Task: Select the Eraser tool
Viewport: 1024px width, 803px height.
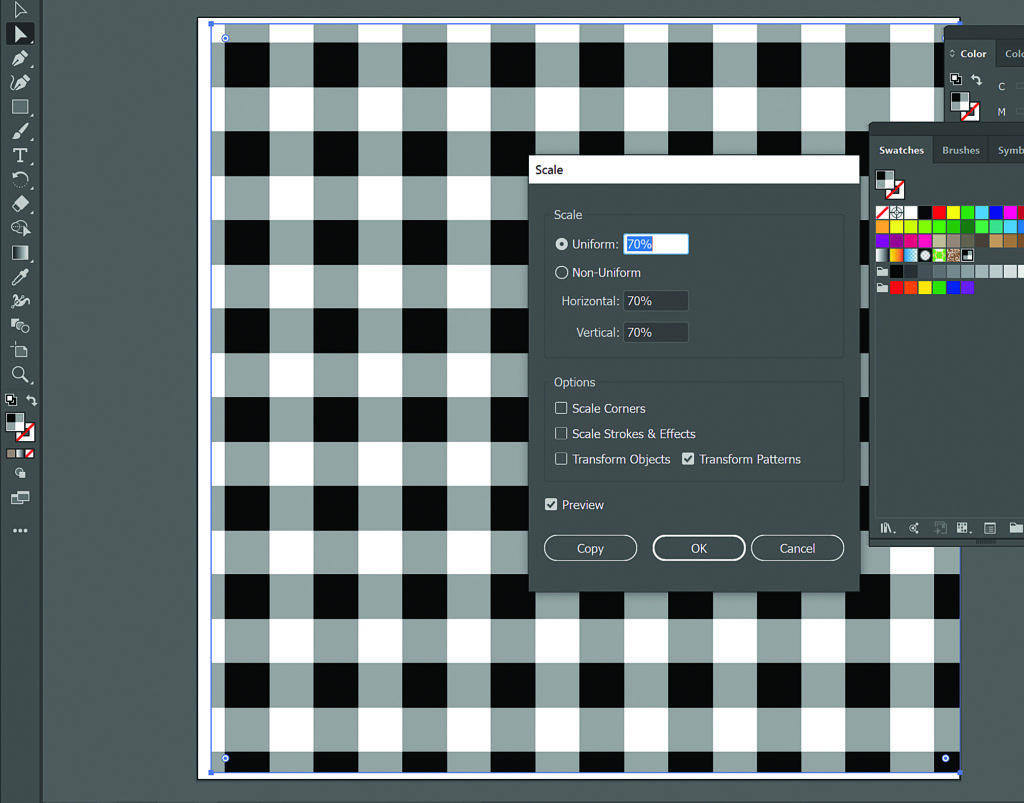Action: point(20,204)
